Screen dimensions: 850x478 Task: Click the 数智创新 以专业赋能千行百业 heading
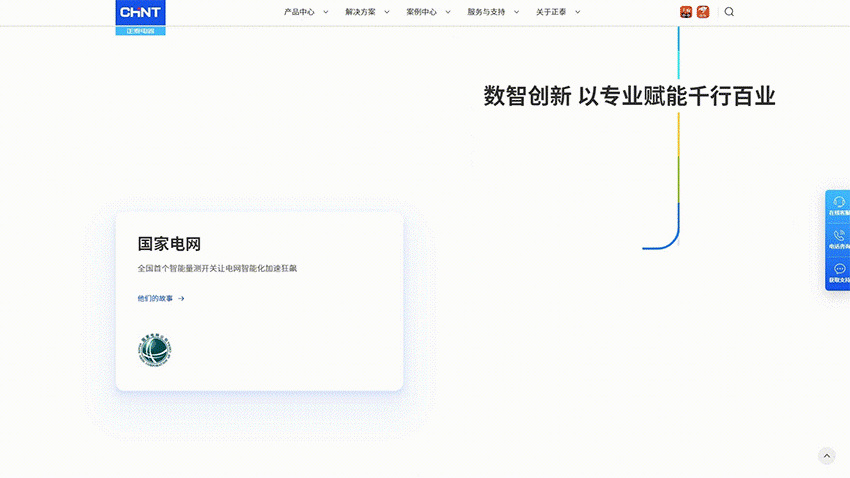(629, 96)
